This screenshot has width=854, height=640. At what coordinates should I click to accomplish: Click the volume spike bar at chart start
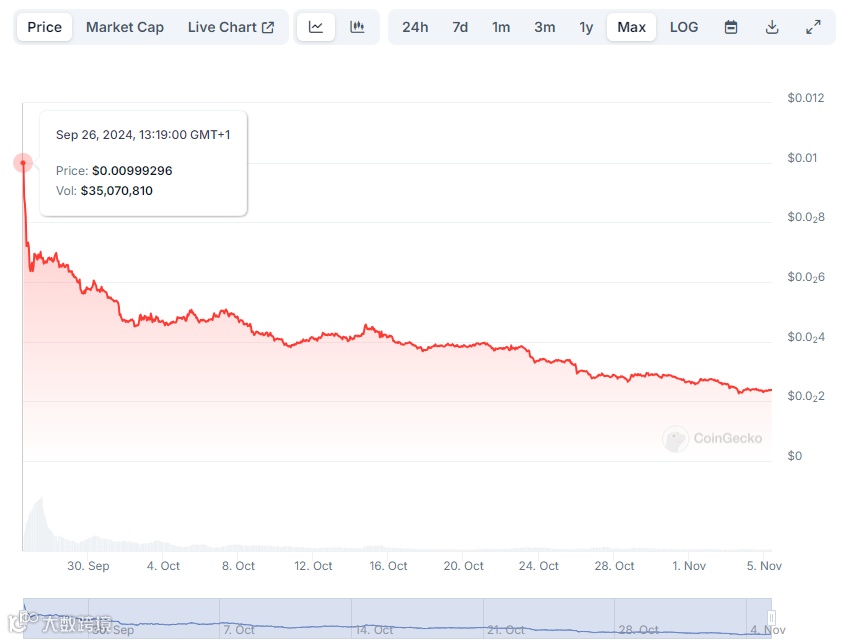point(39,524)
